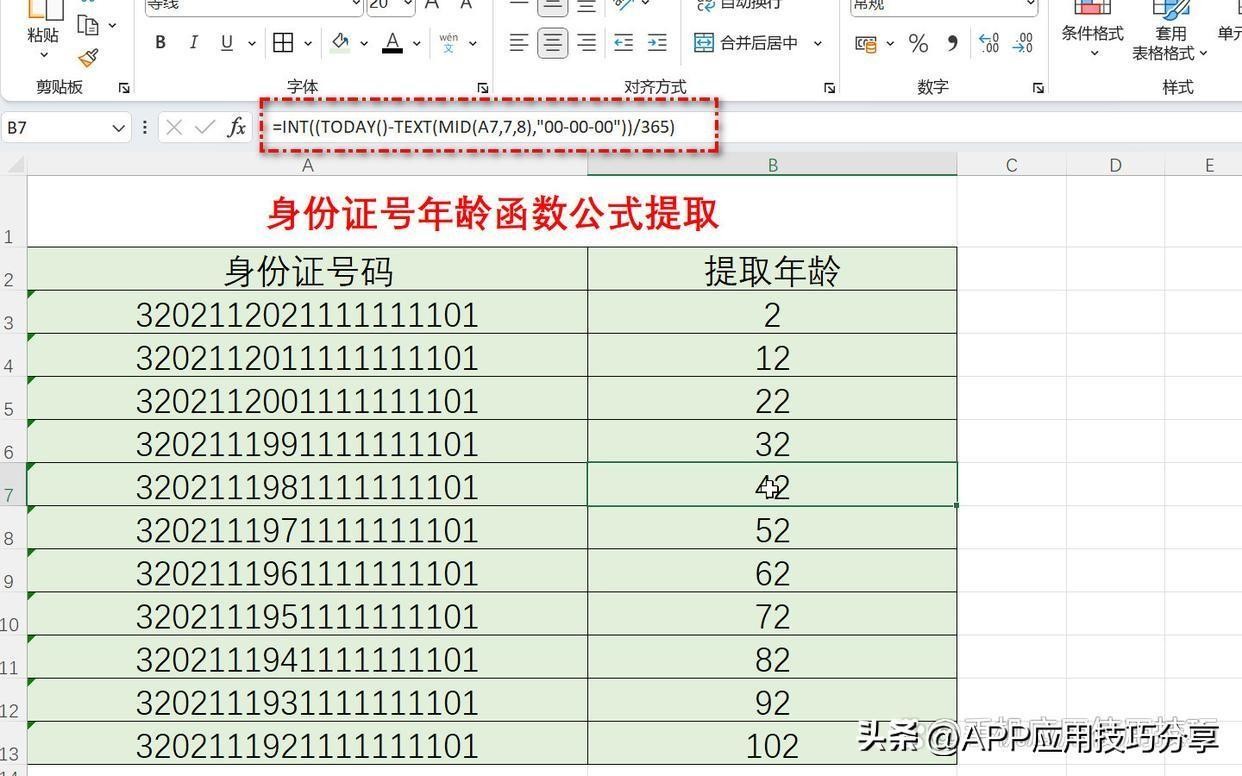Toggle italic formatting
The image size is (1242, 776).
(x=193, y=43)
